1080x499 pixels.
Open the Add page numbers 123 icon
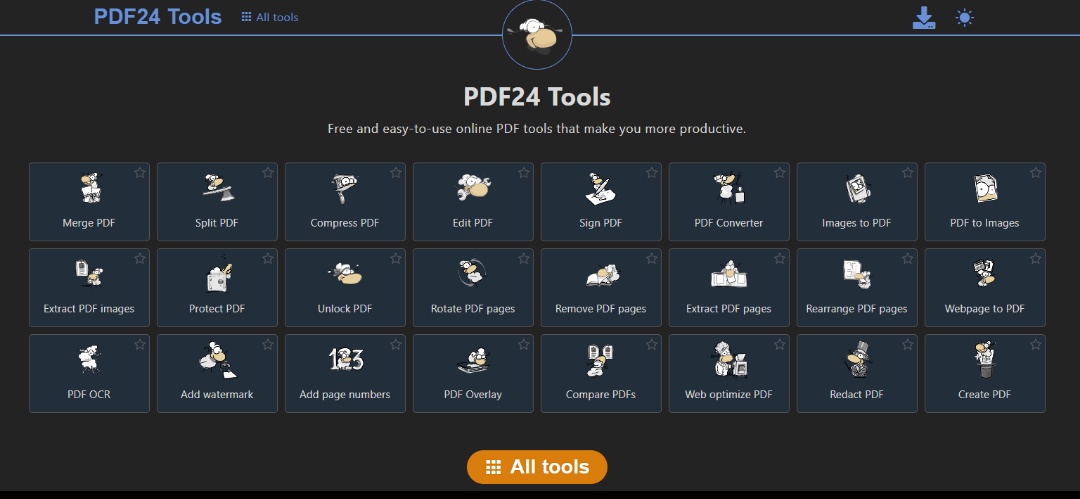[345, 358]
